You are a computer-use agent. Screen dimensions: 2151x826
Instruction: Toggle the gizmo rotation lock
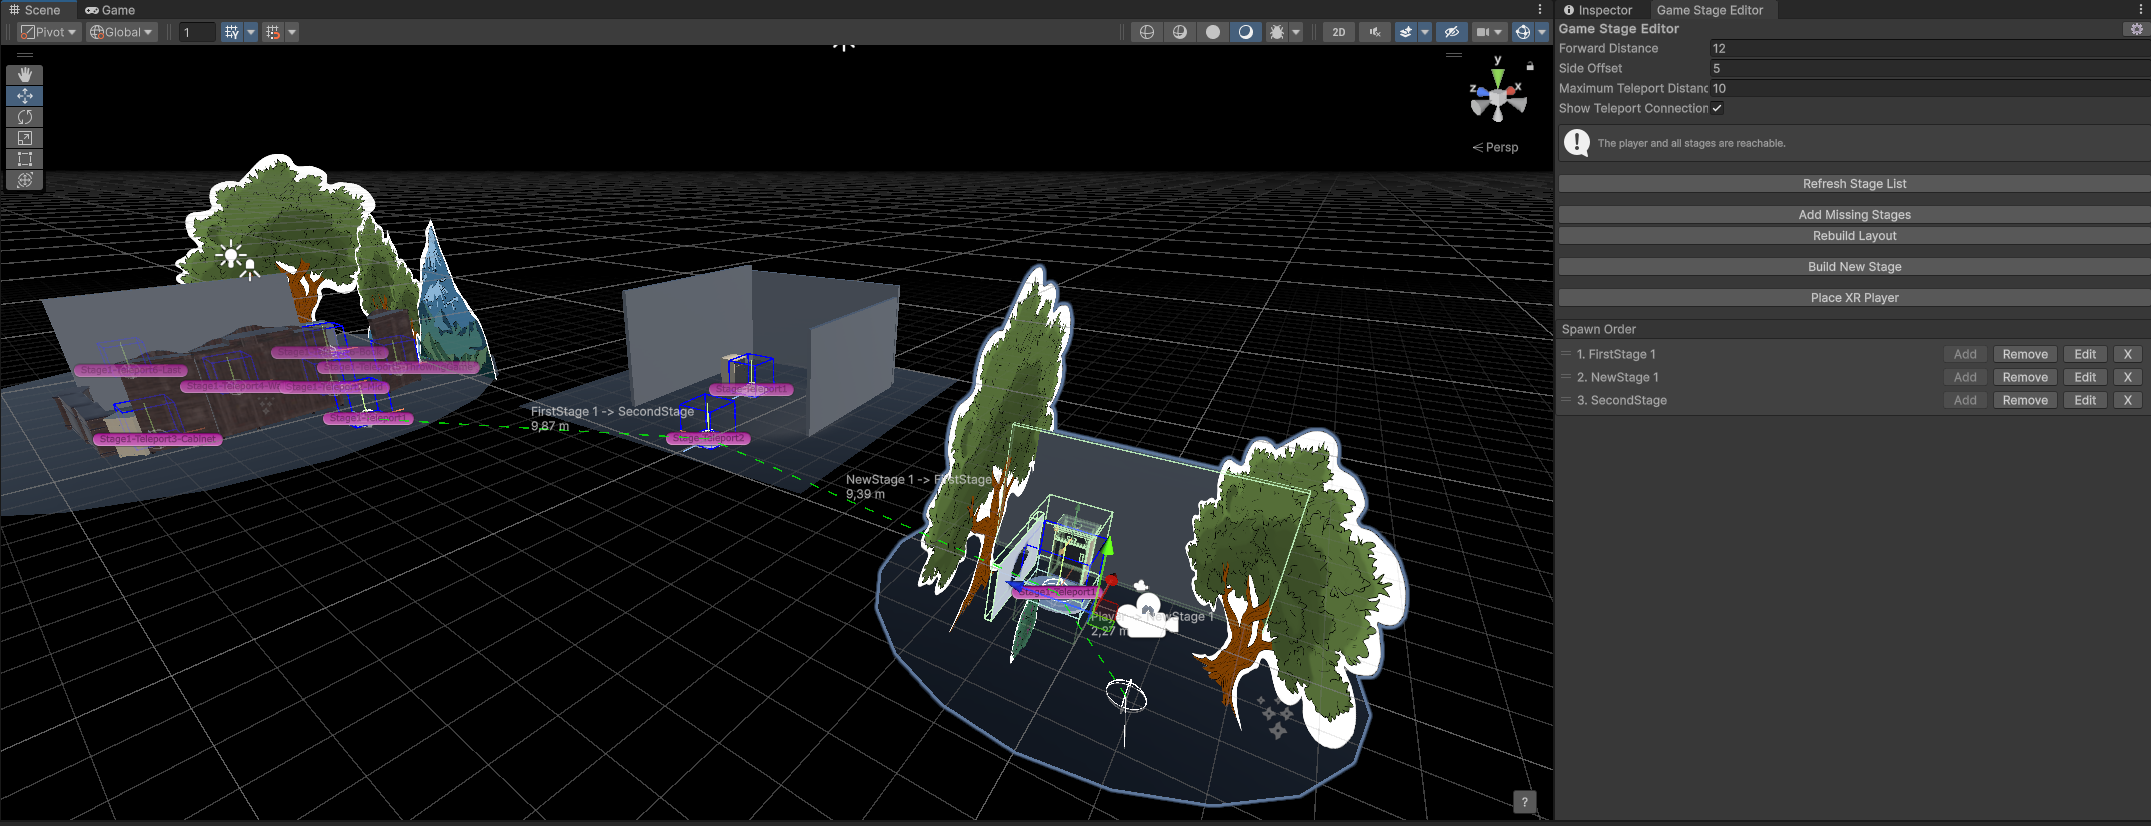(1530, 66)
